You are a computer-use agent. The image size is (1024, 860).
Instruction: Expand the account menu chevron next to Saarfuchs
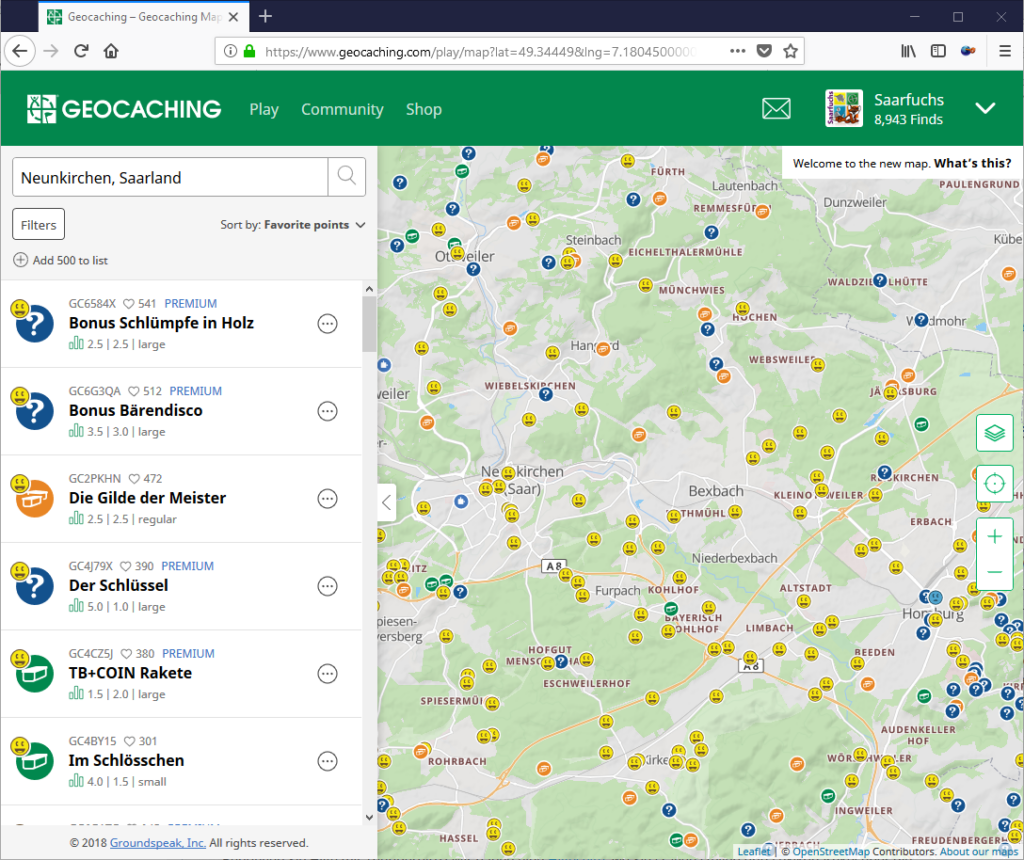[986, 107]
